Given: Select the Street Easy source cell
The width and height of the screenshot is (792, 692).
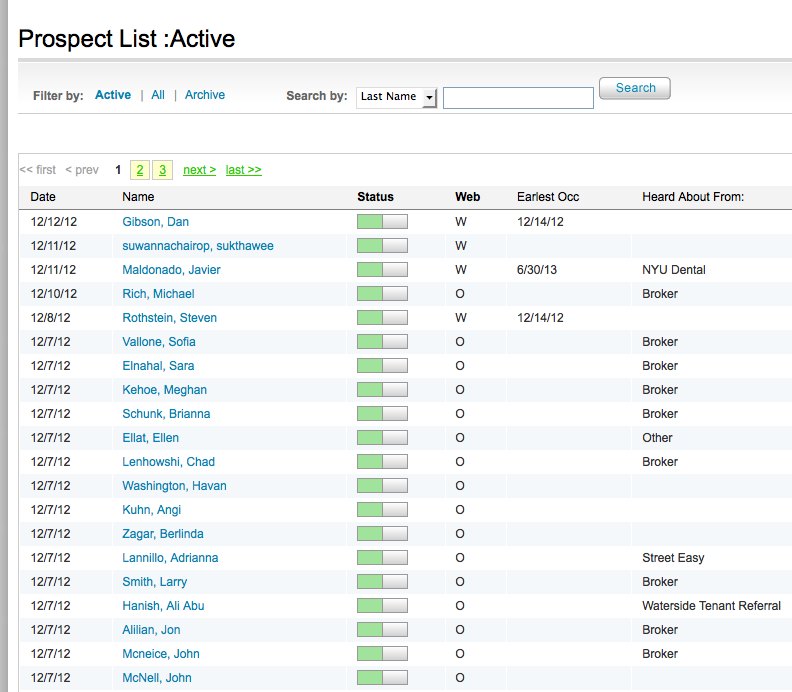Looking at the screenshot, I should point(673,558).
